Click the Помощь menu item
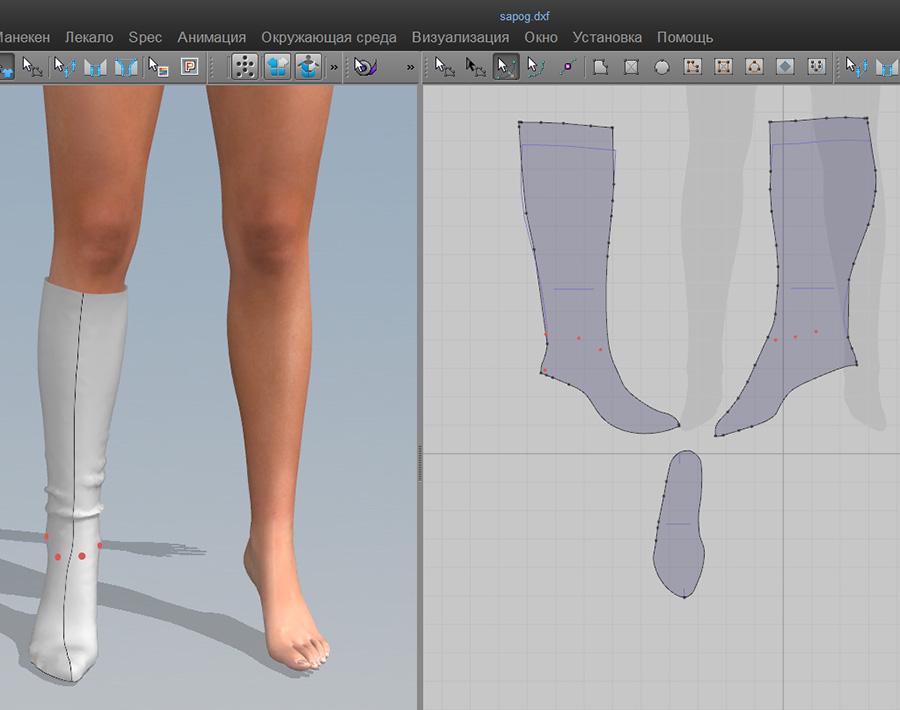This screenshot has height=710, width=900. click(x=685, y=37)
